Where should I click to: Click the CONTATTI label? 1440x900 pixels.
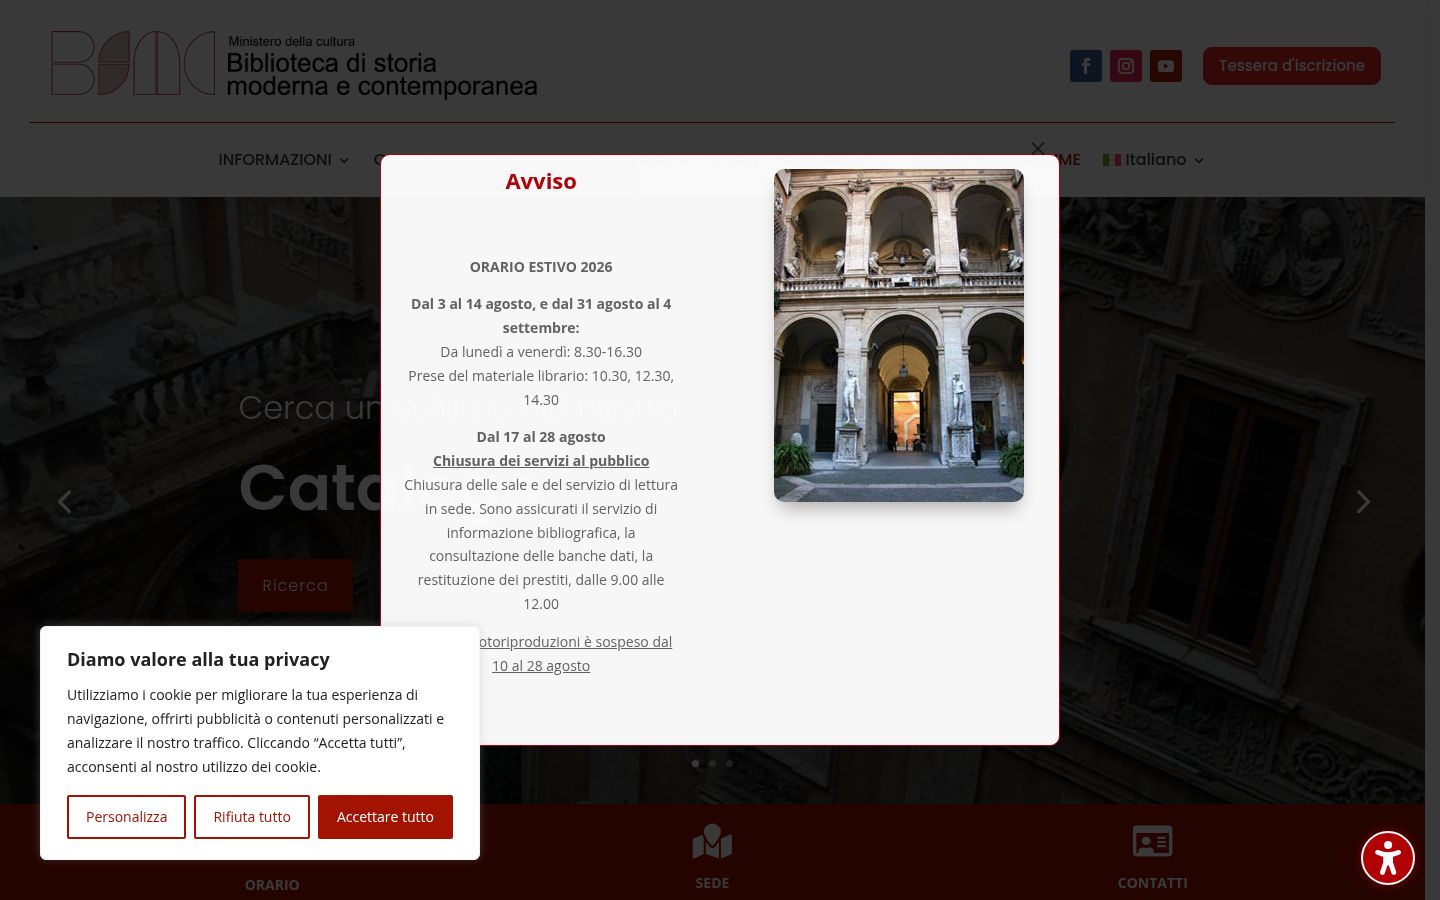click(1153, 883)
